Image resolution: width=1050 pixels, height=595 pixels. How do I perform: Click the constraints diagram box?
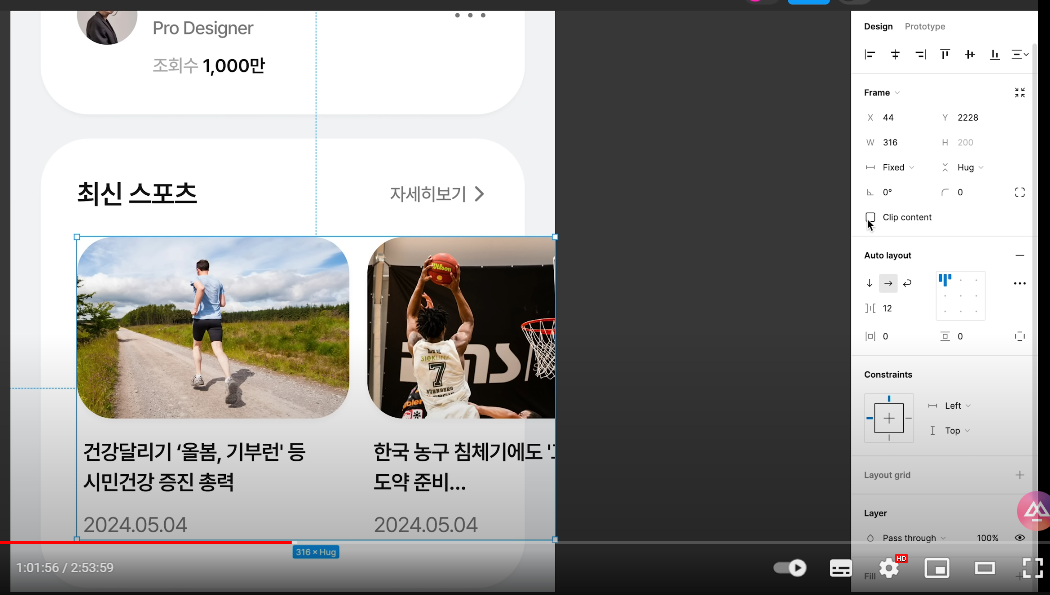889,418
